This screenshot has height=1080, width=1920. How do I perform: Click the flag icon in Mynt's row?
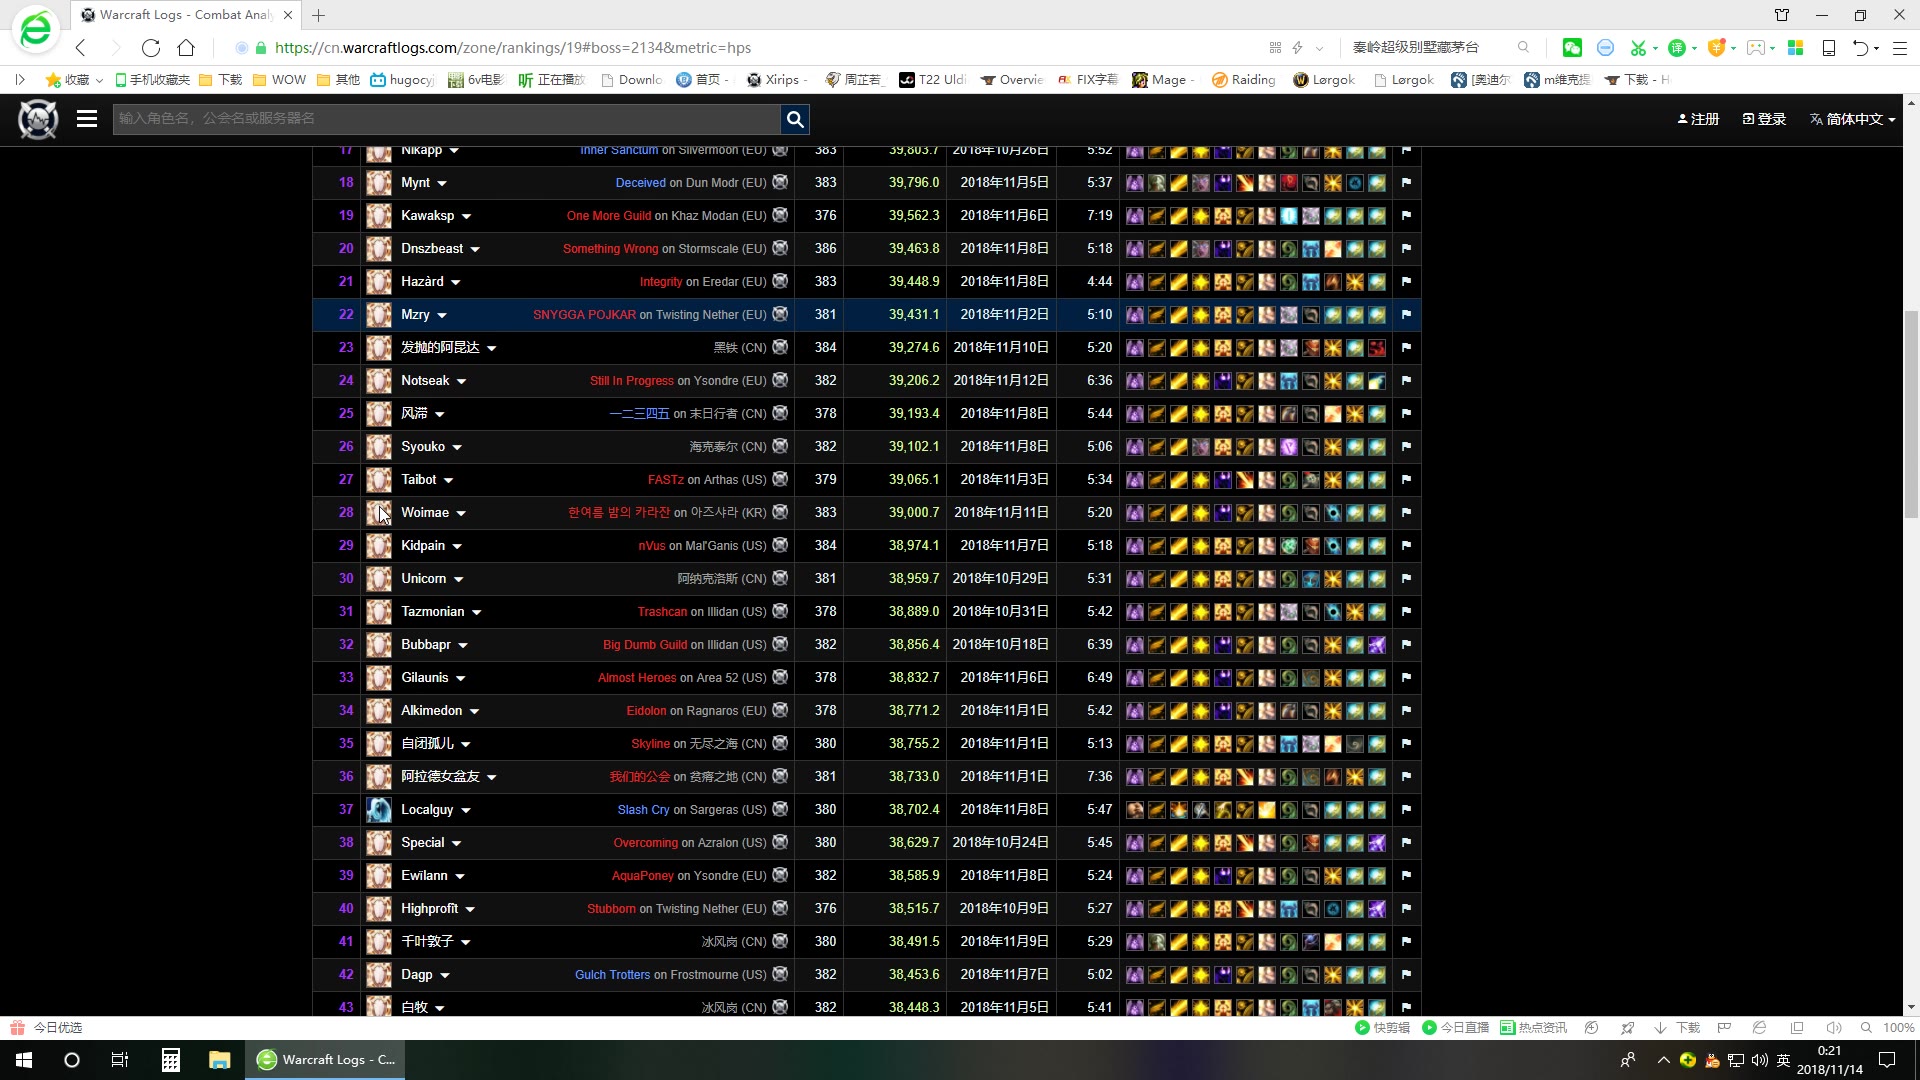click(1406, 183)
